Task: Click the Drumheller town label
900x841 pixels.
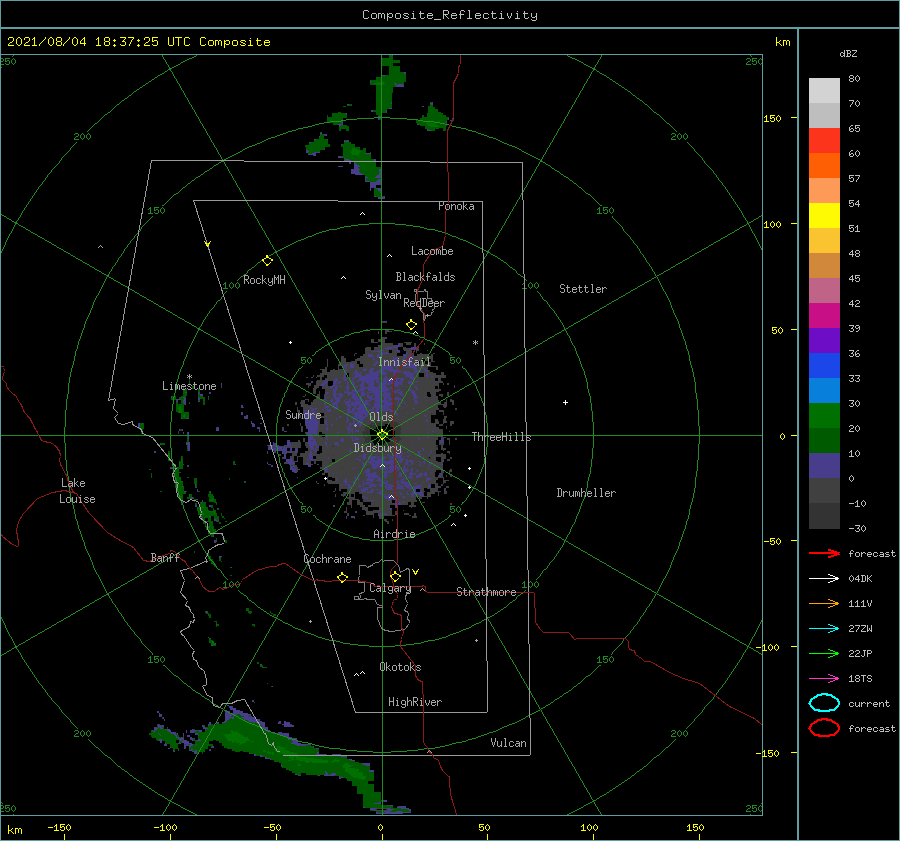Action: click(x=586, y=493)
